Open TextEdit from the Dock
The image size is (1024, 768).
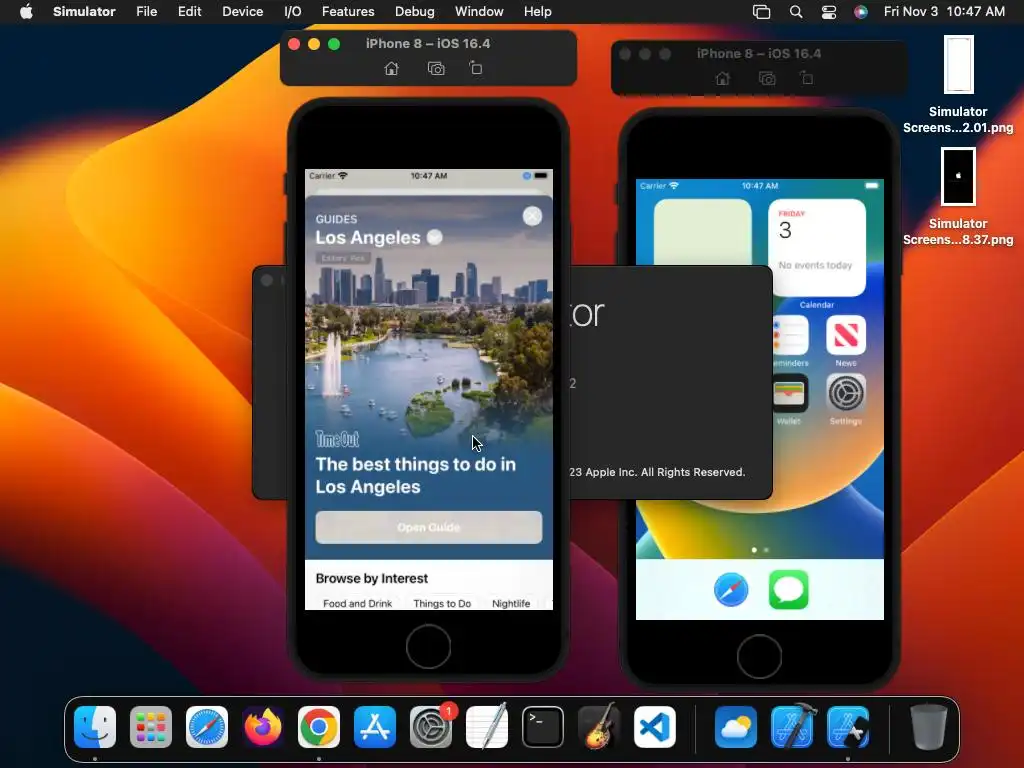coord(487,727)
